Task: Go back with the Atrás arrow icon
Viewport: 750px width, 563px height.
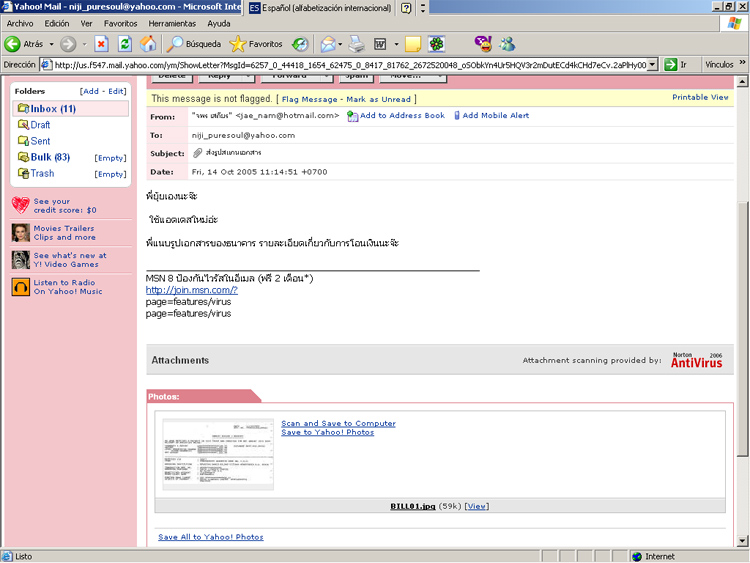Action: 12,44
